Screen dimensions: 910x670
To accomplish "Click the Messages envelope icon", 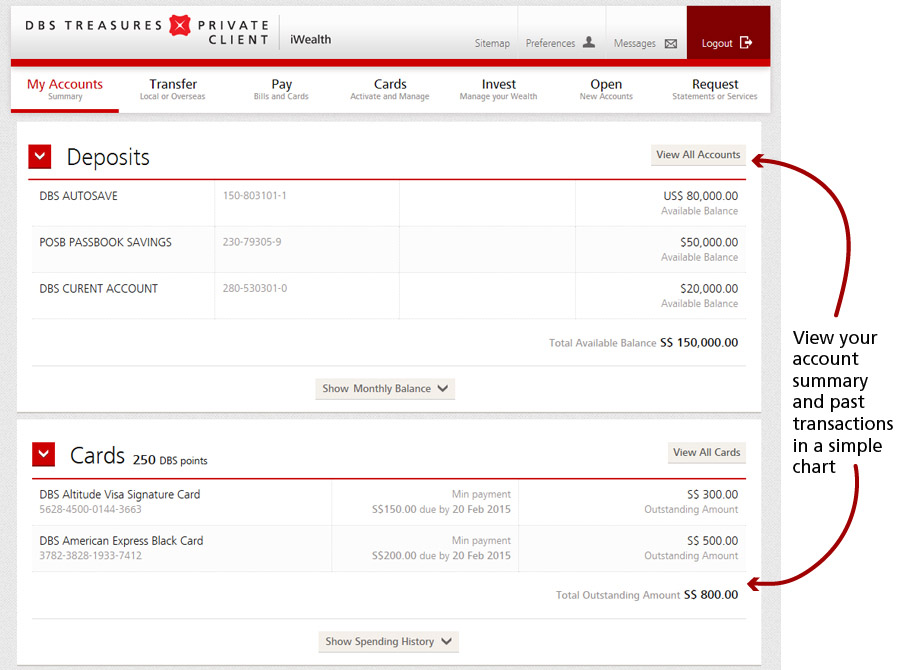I will point(671,44).
